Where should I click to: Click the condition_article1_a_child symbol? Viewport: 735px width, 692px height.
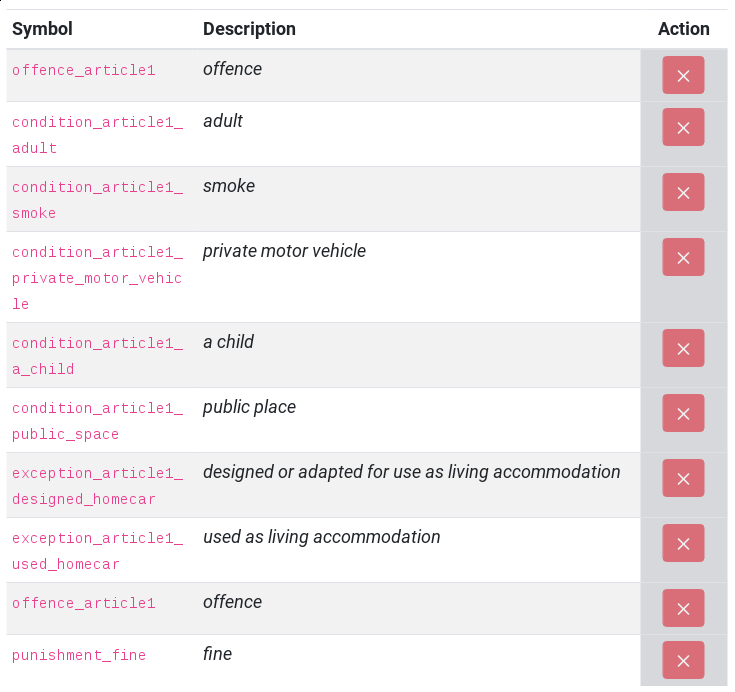click(97, 356)
